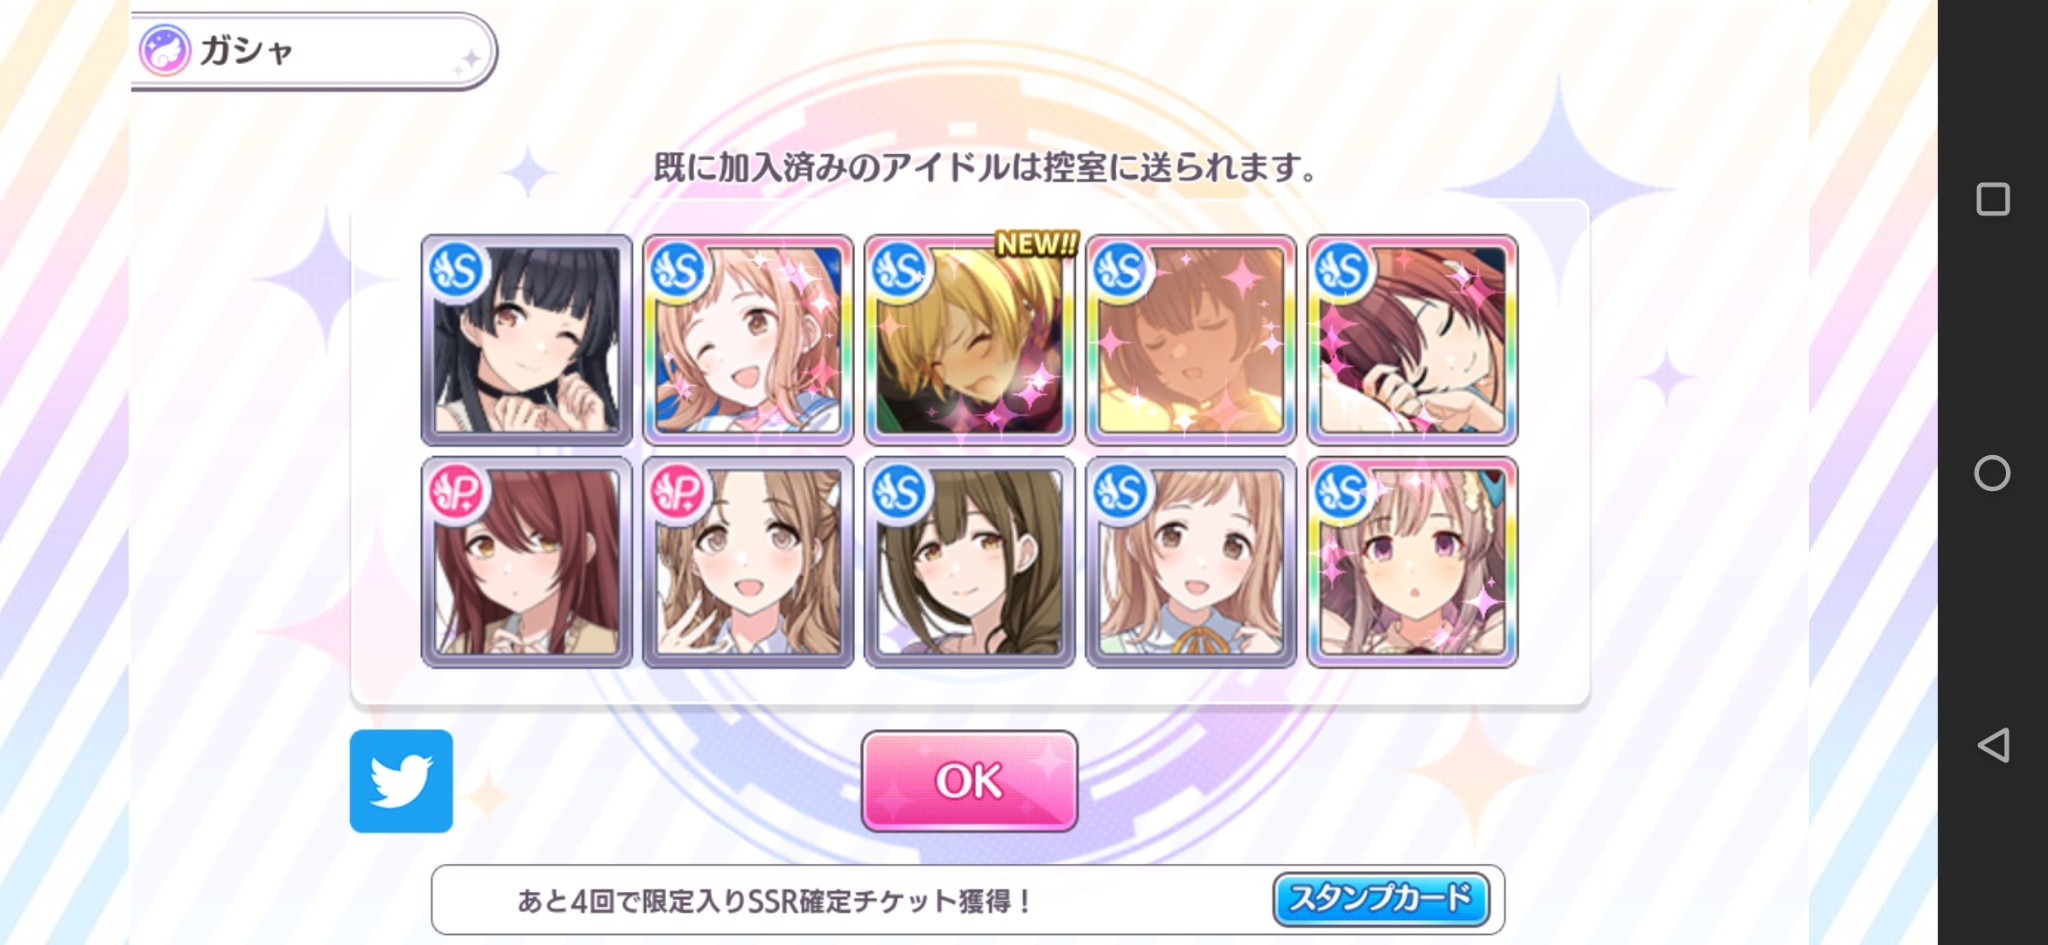Select the dark olive-haired idol card

coord(969,562)
